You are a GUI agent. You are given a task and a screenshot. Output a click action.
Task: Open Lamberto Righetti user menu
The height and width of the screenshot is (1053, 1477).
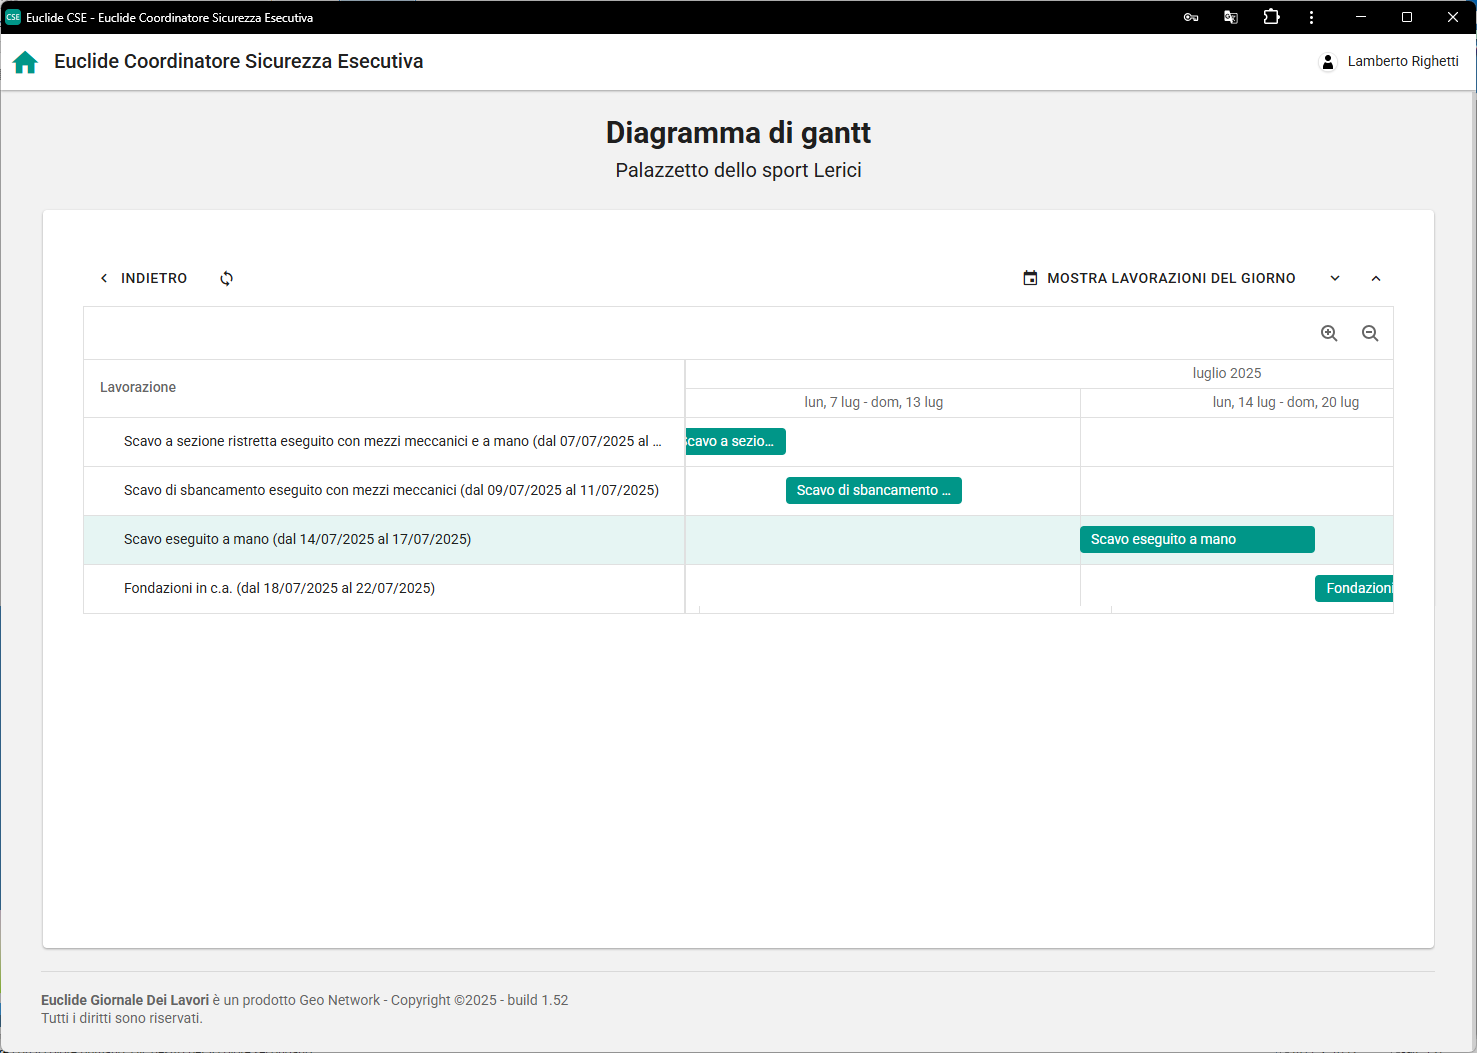(1402, 62)
